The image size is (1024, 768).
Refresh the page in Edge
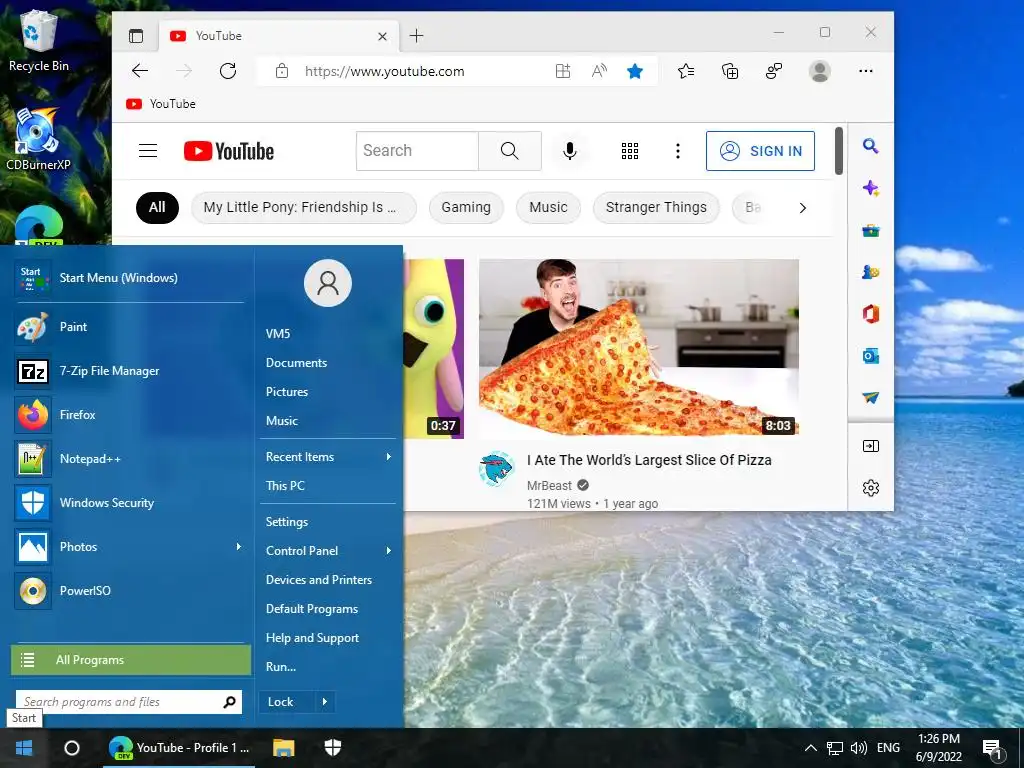[228, 71]
